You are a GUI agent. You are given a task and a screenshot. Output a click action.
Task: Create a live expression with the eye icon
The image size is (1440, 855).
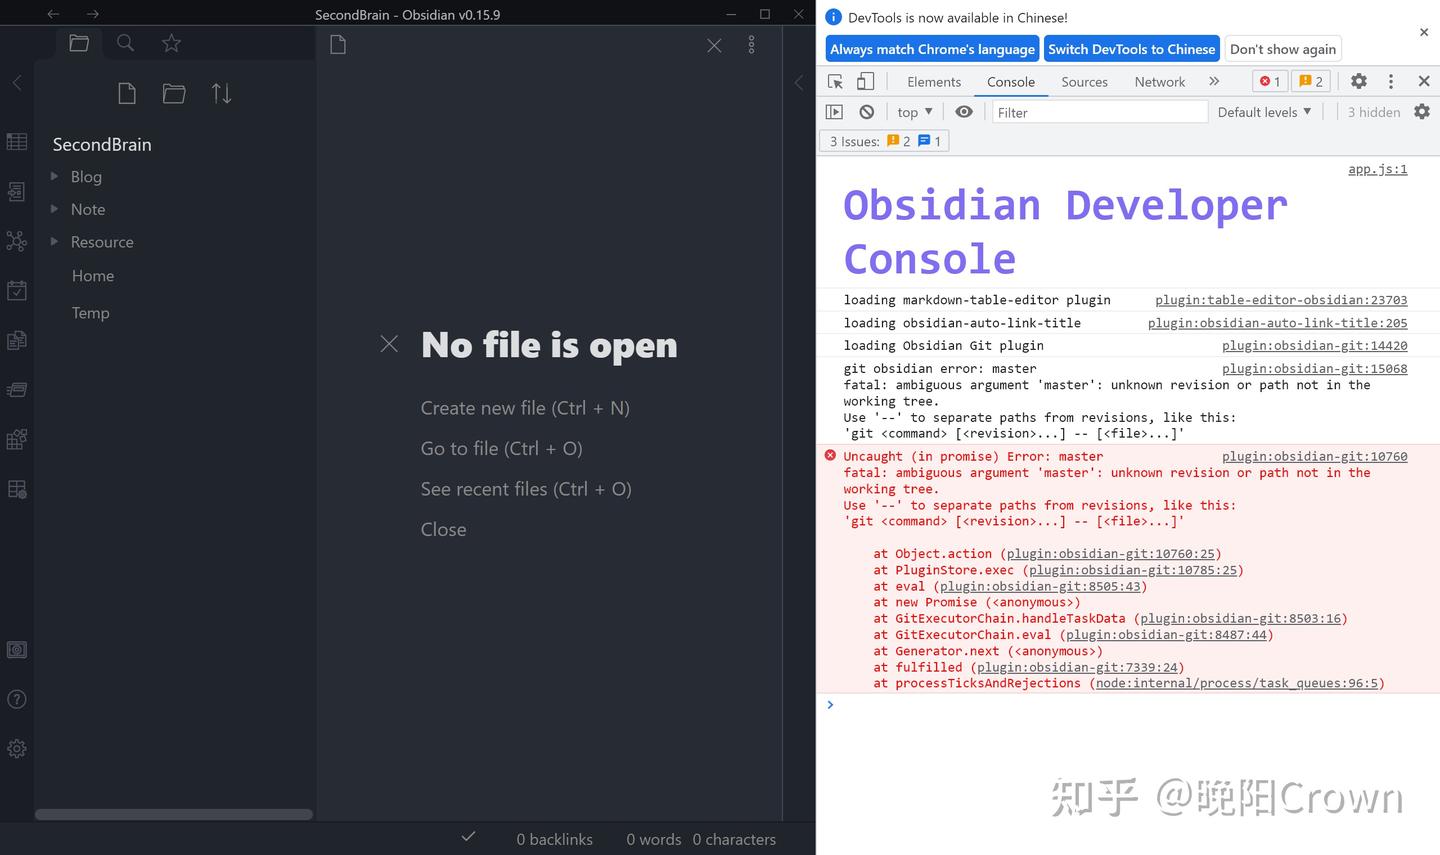[x=963, y=111]
